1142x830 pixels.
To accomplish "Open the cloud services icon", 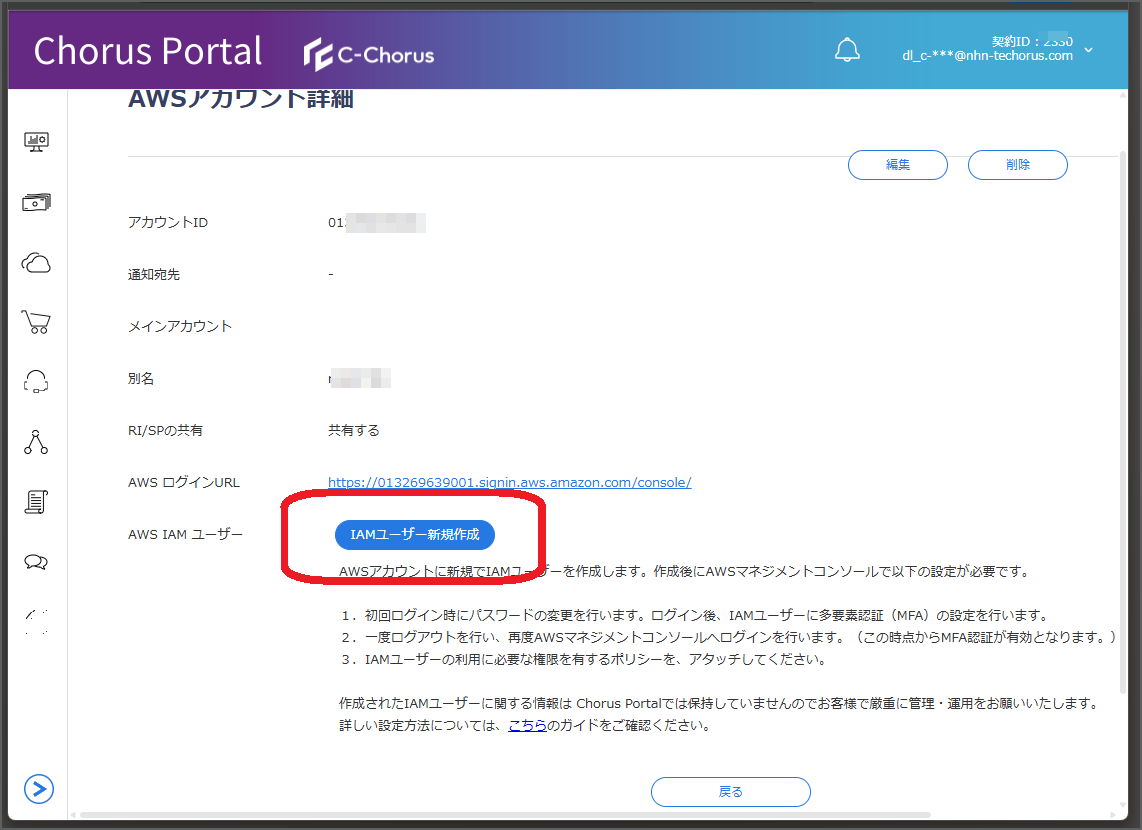I will [x=36, y=262].
